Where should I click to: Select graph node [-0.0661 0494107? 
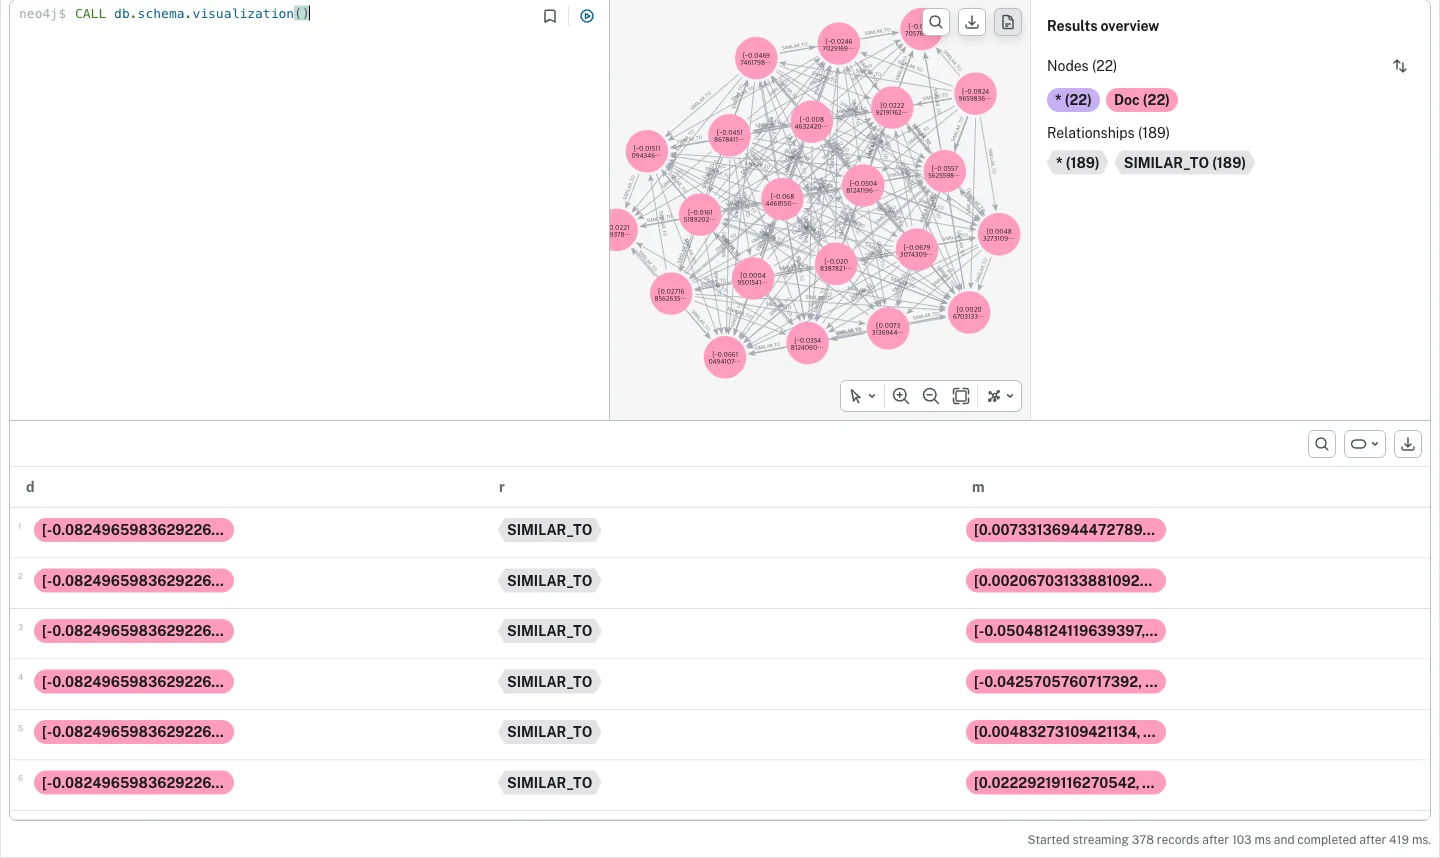point(725,357)
